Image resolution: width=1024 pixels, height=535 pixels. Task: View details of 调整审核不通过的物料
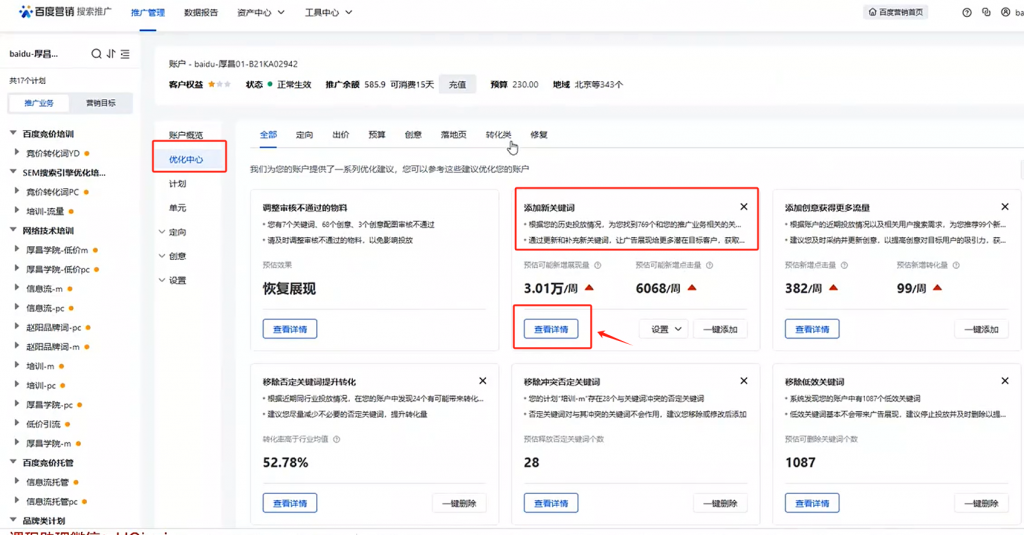click(290, 329)
